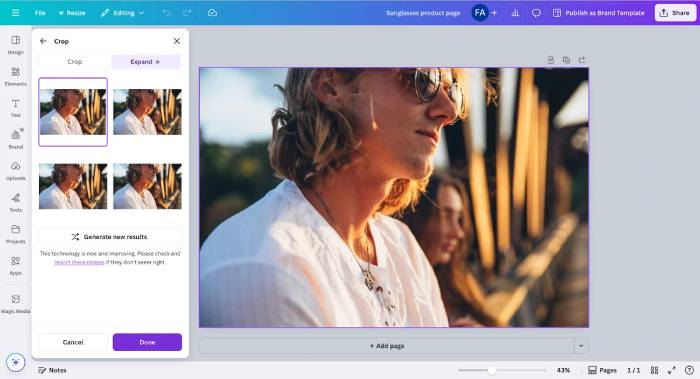Open the Projects sidebar panel

[x=16, y=234]
